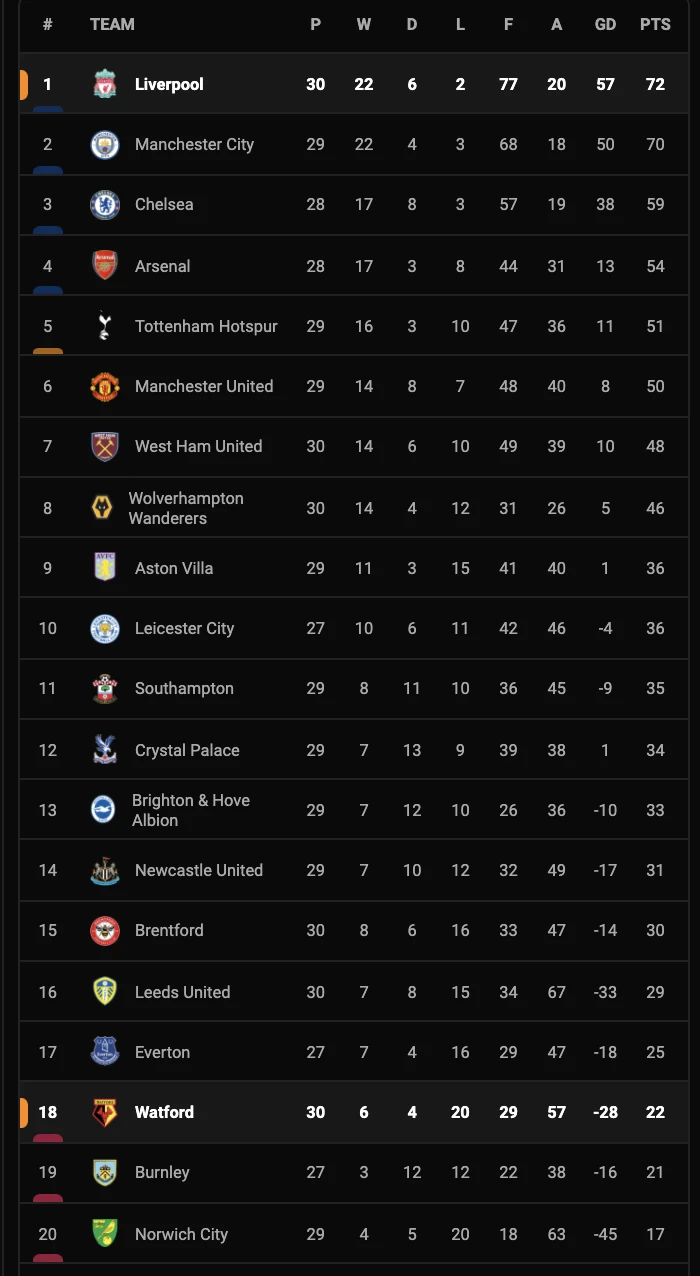The image size is (700, 1276).
Task: Click the Newcastle United team name
Action: [198, 870]
